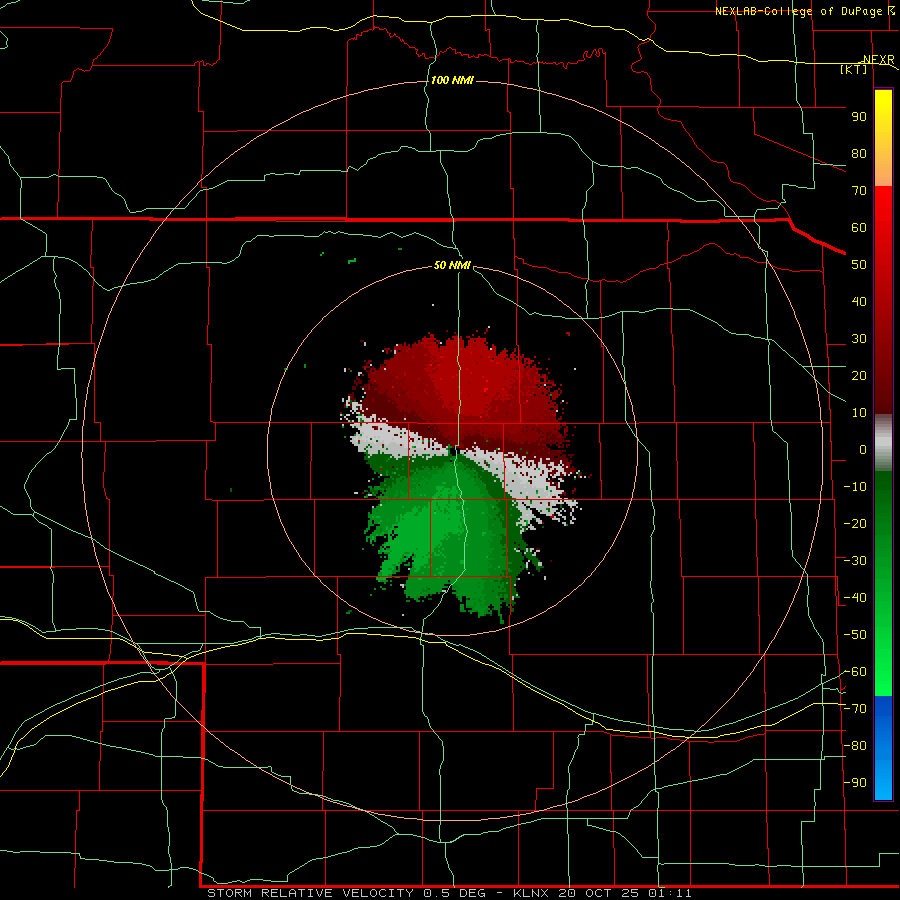Click the positive 40 value on velocity scale

(859, 301)
